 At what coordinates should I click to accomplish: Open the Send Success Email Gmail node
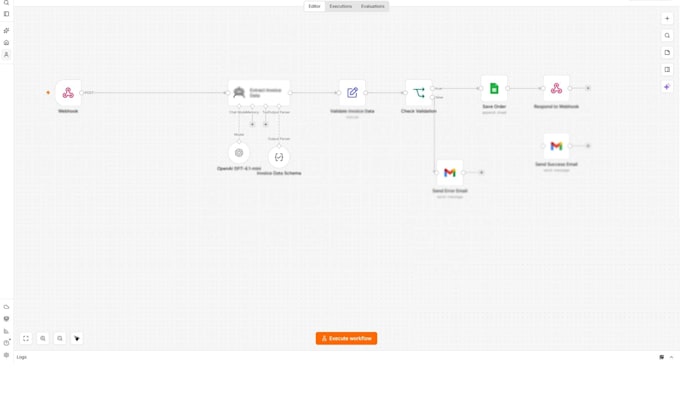(556, 146)
